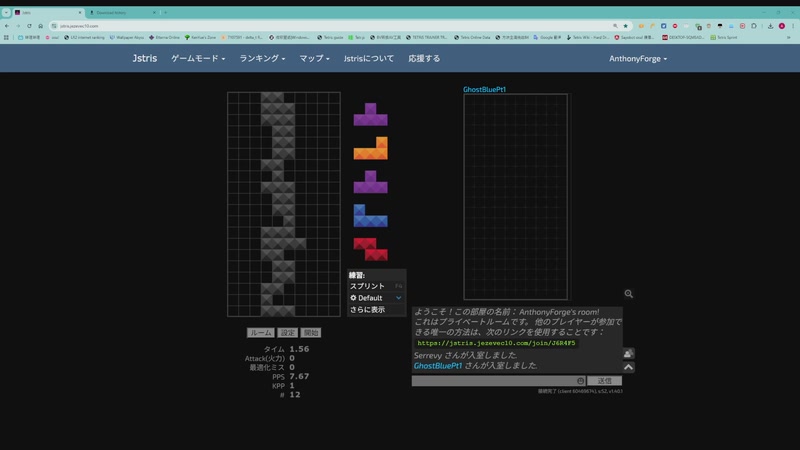The image size is (800, 450).
Task: Click the 設定 button below the board
Action: coord(287,333)
